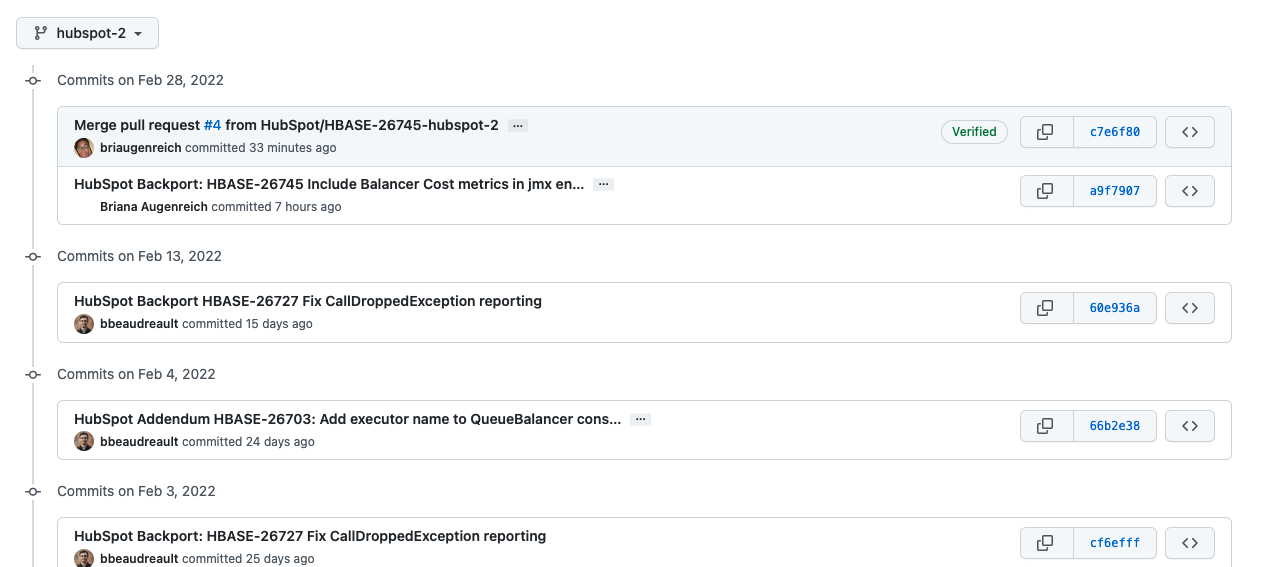Open briaugenreich's avatar
Viewport: 1275px width, 567px height.
84,148
